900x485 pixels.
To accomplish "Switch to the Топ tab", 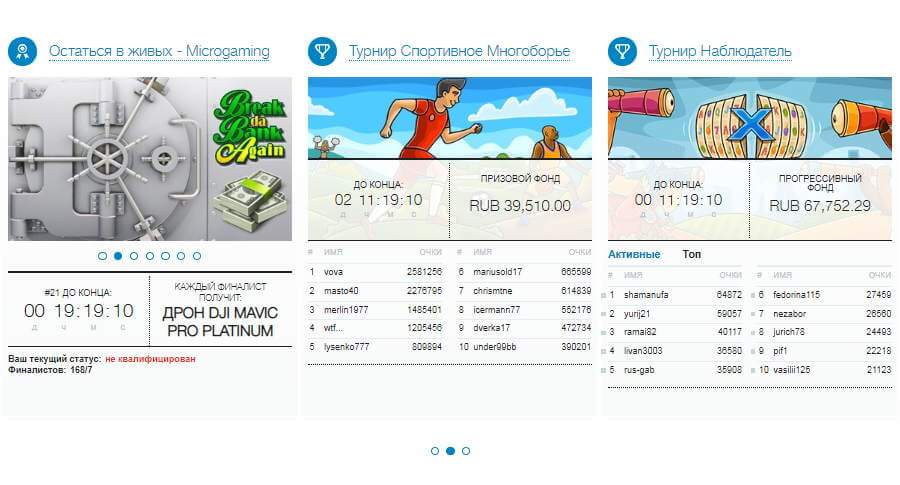I will click(x=692, y=255).
